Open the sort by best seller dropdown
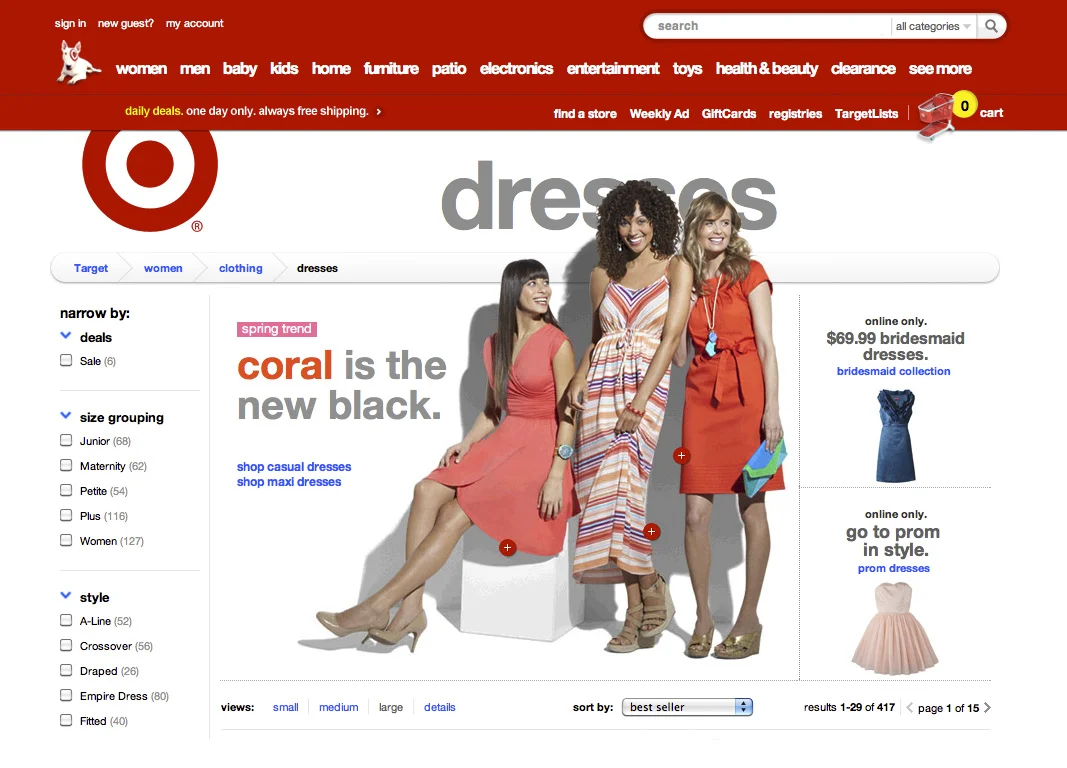Viewport: 1067px width, 768px height. coord(687,707)
